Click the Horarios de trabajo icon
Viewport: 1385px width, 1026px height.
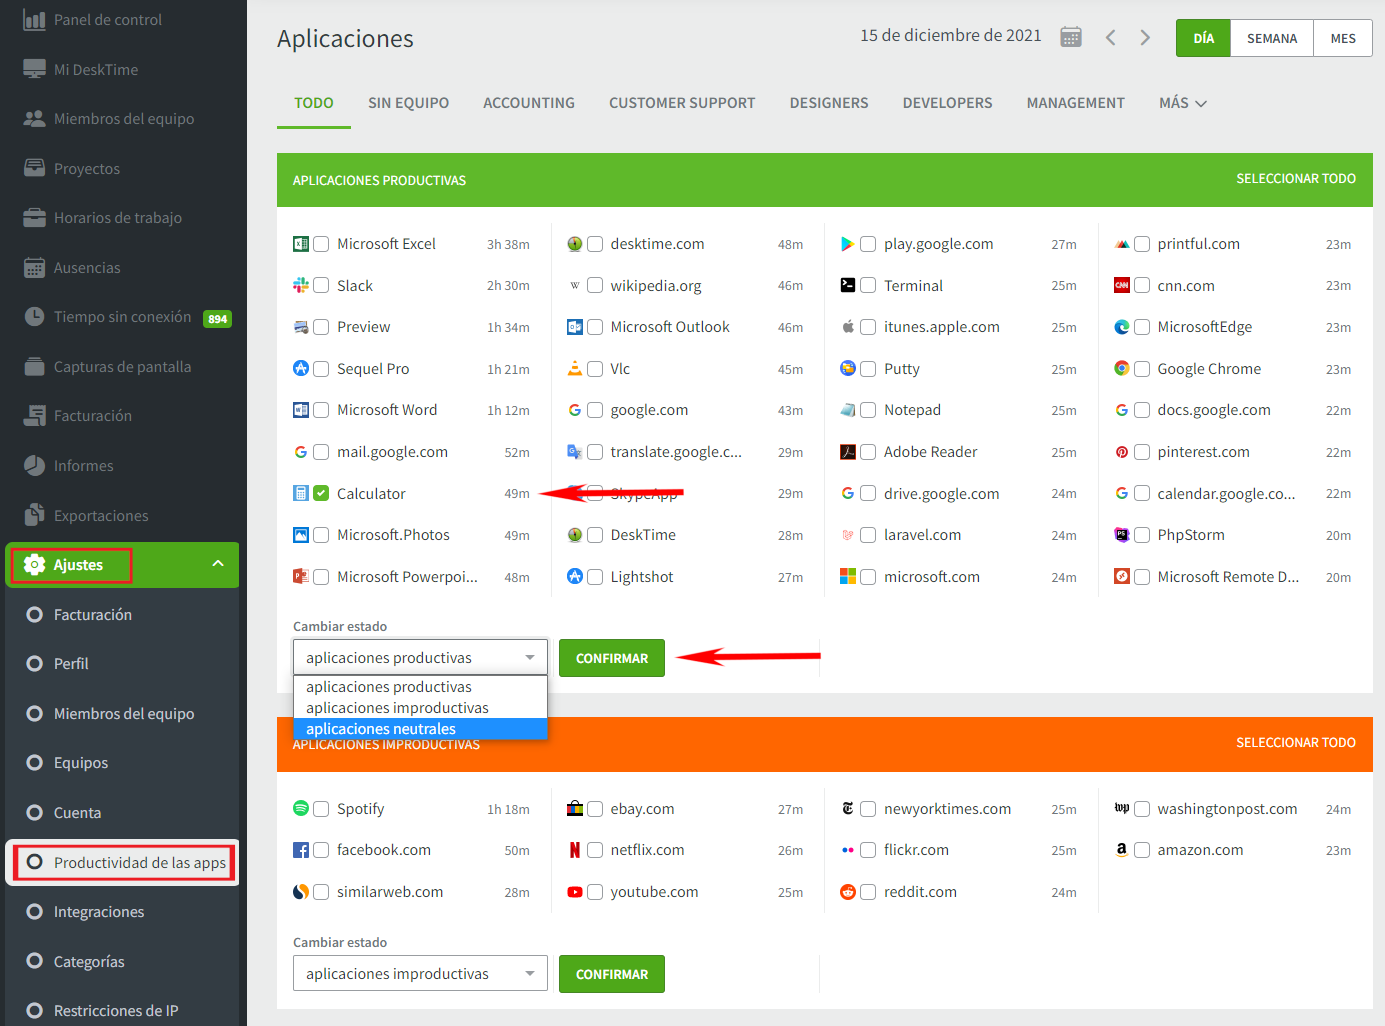coord(34,217)
